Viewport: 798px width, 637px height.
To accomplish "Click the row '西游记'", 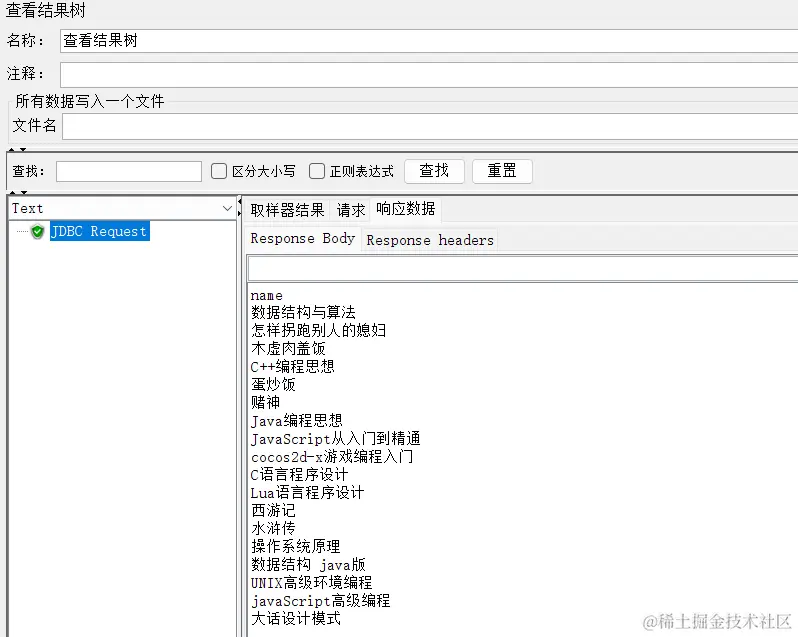I will coord(273,510).
